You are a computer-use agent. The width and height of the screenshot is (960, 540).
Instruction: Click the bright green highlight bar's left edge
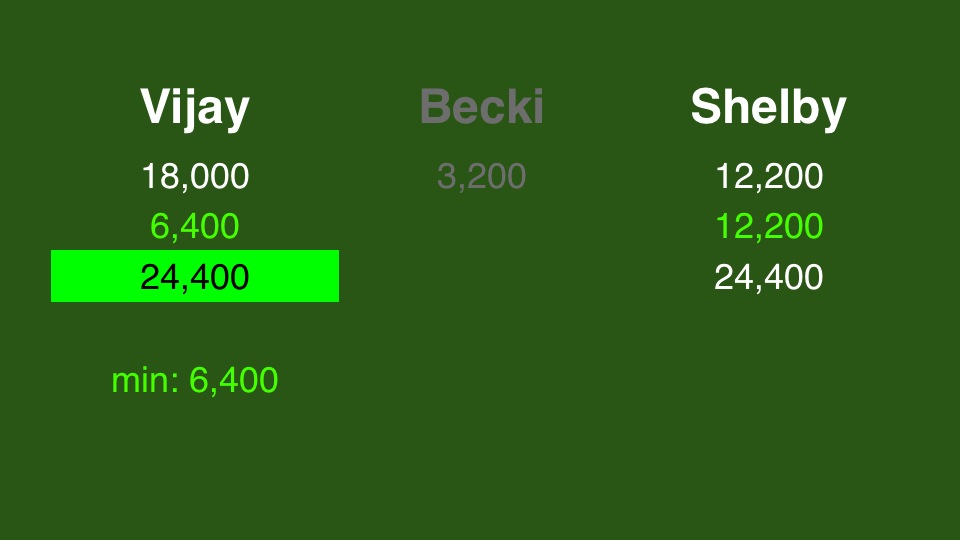click(53, 276)
